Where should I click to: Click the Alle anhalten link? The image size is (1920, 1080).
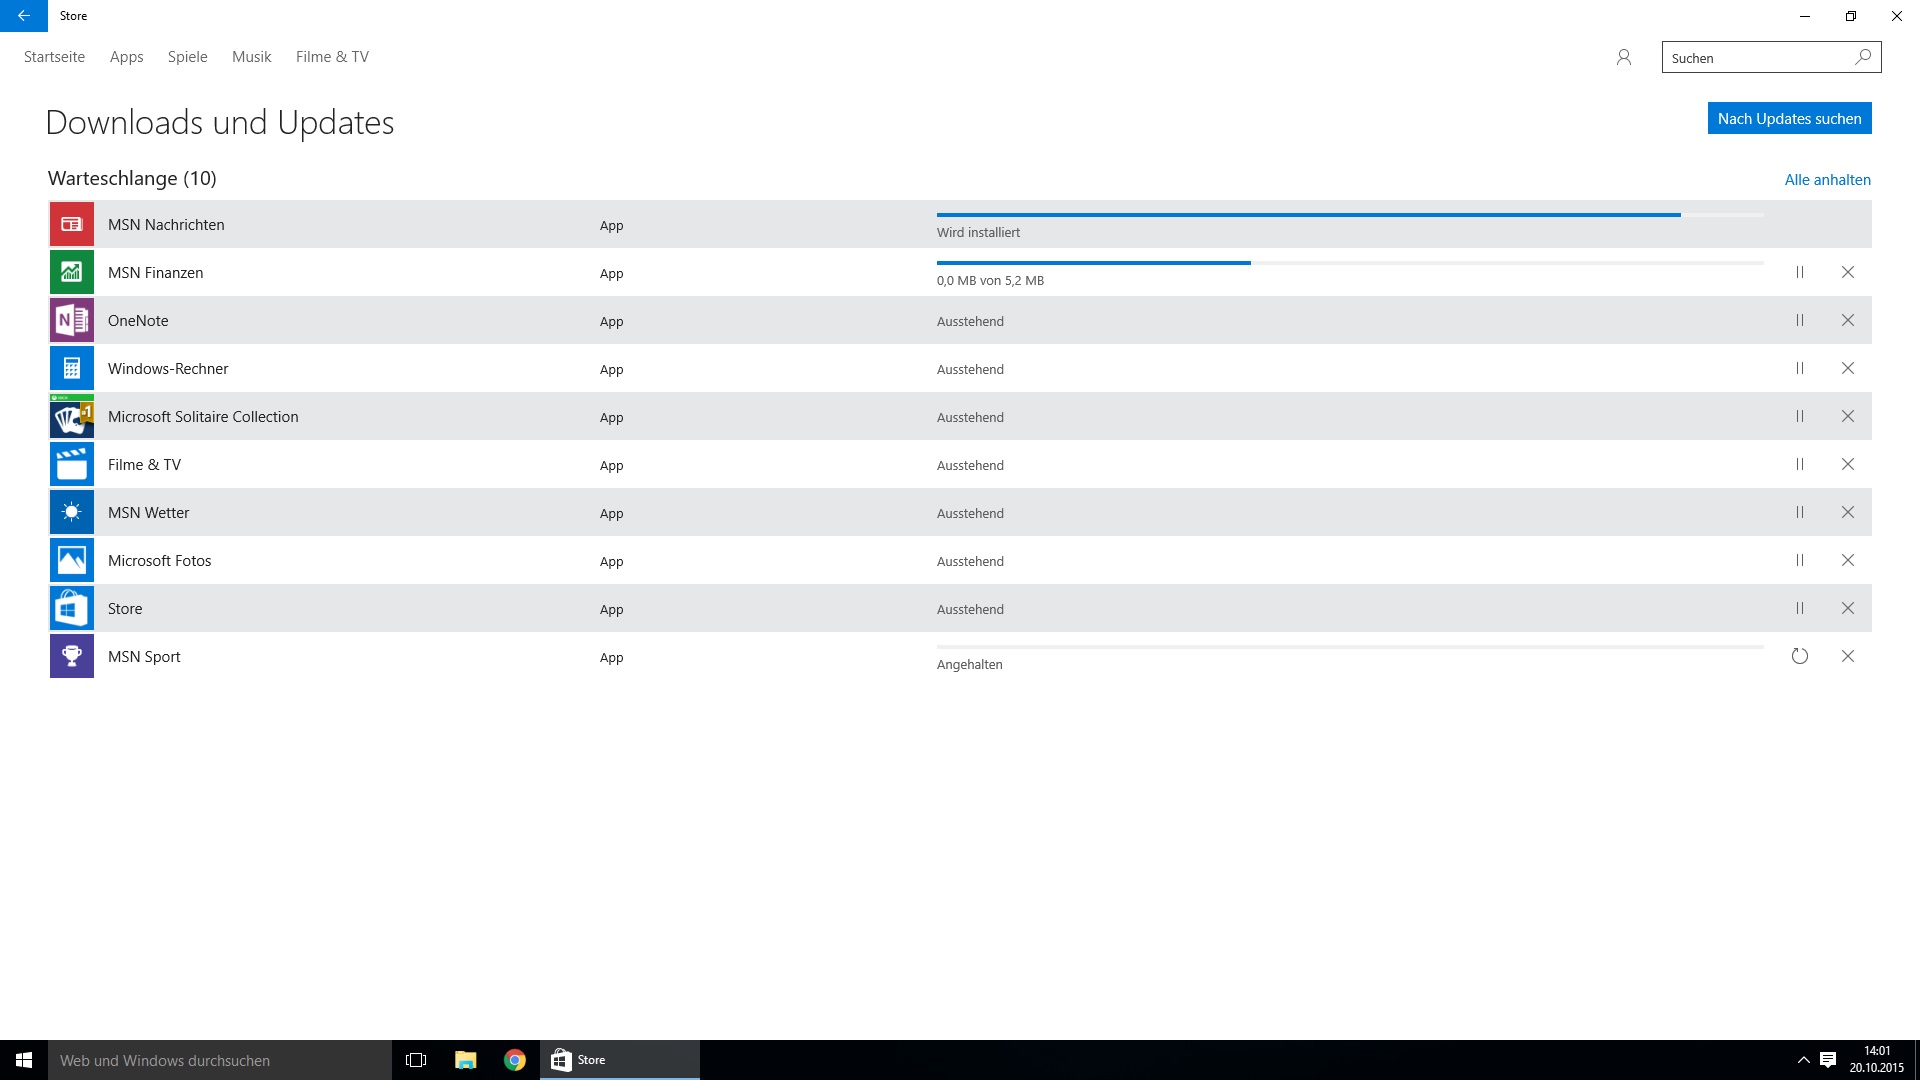pos(1827,180)
